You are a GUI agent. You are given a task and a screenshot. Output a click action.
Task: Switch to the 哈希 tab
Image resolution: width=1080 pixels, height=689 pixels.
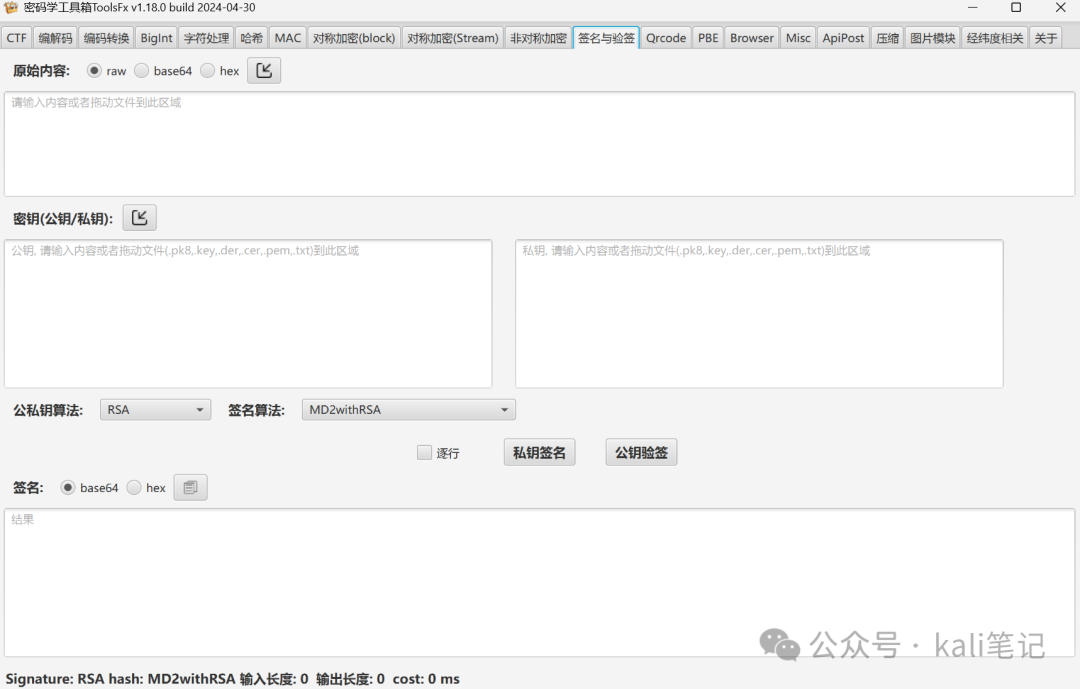pyautogui.click(x=251, y=37)
